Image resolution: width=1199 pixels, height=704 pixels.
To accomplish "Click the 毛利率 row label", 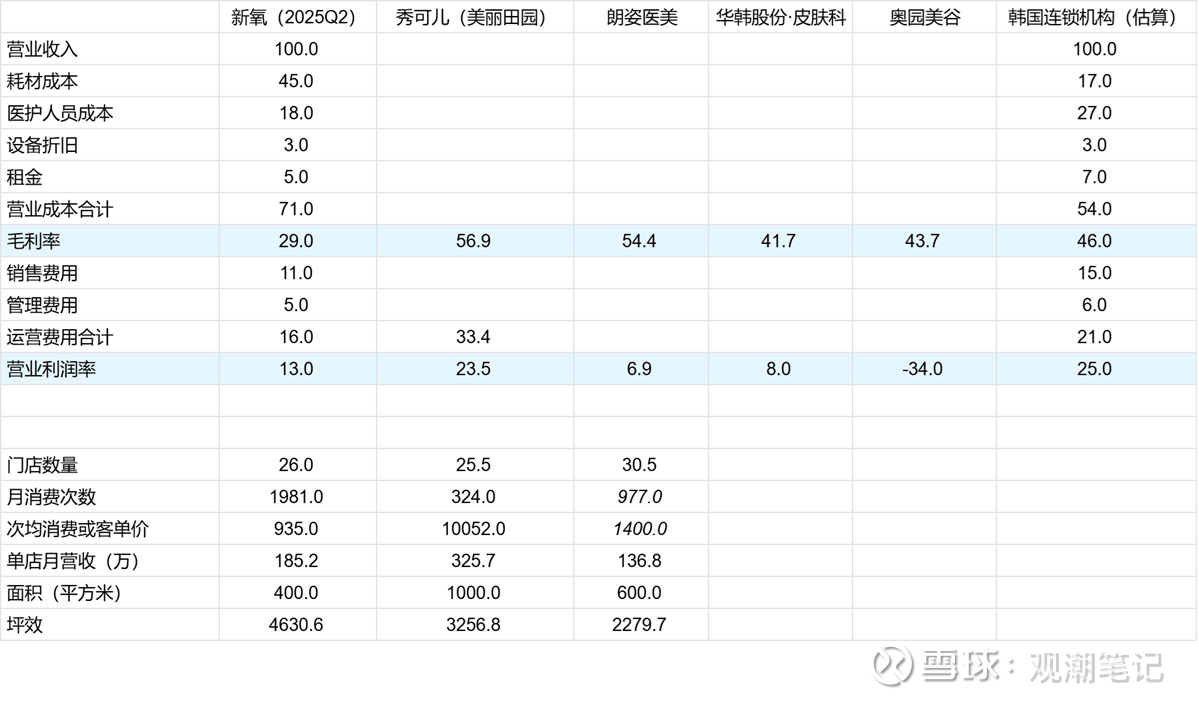I will (x=33, y=242).
